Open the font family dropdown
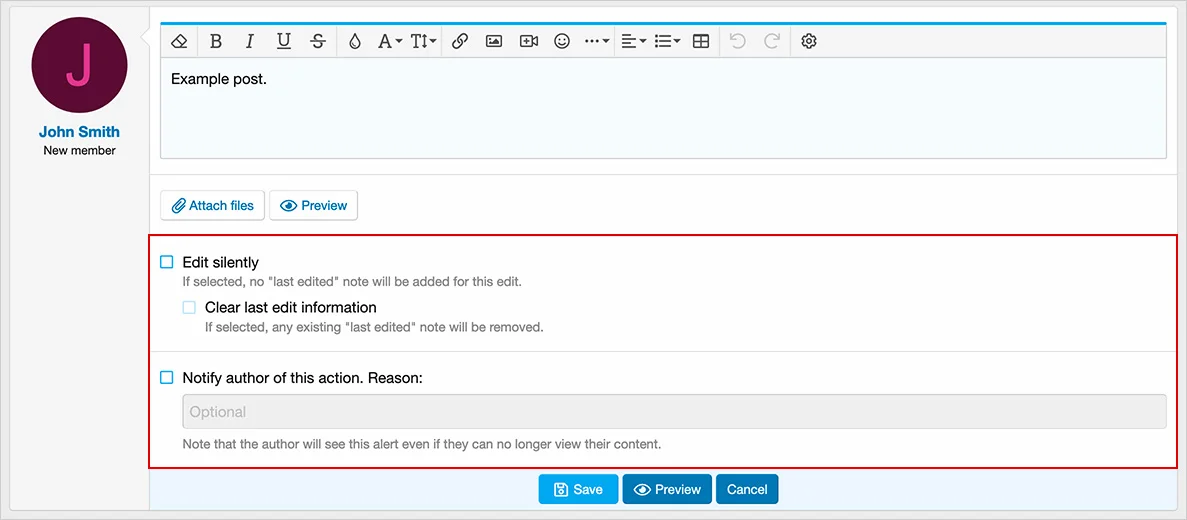The image size is (1187, 520). (389, 41)
